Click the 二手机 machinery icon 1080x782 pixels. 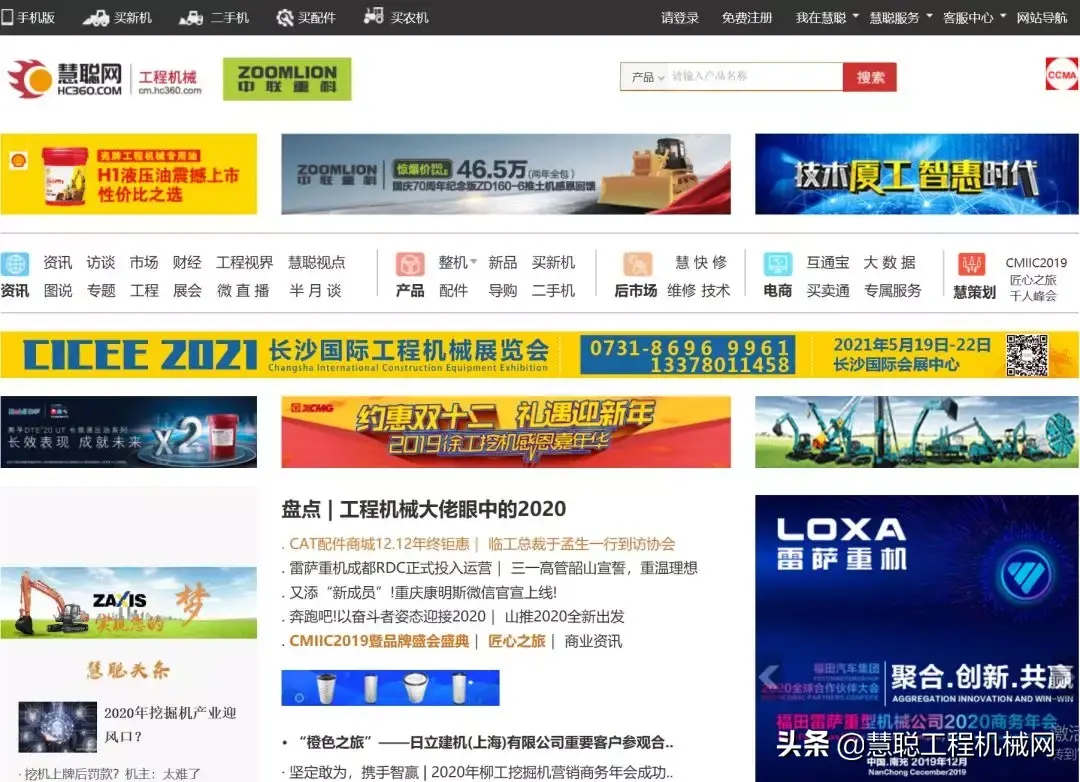click(191, 18)
